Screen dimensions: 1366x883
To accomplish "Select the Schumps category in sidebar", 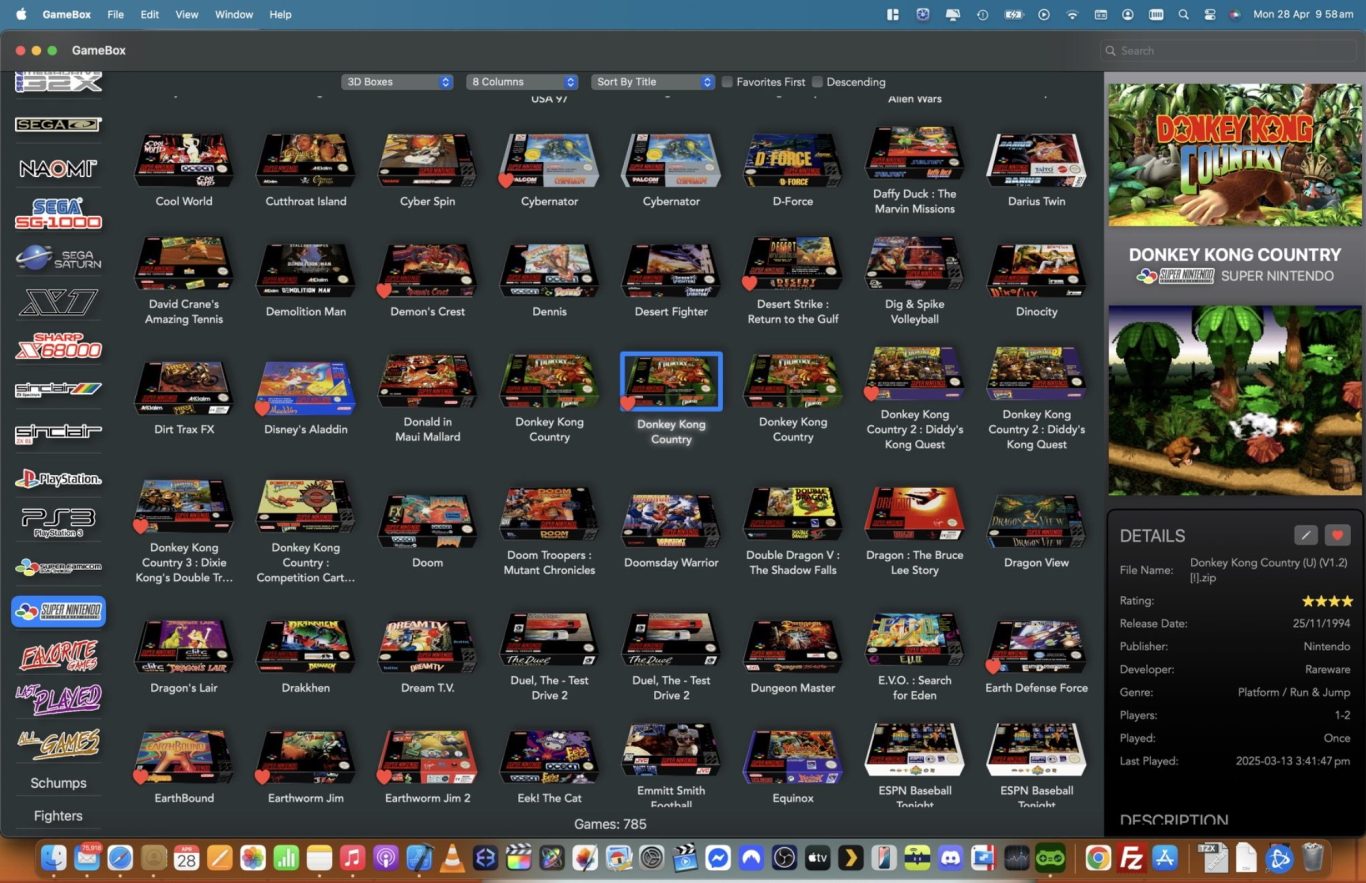I will tap(58, 783).
